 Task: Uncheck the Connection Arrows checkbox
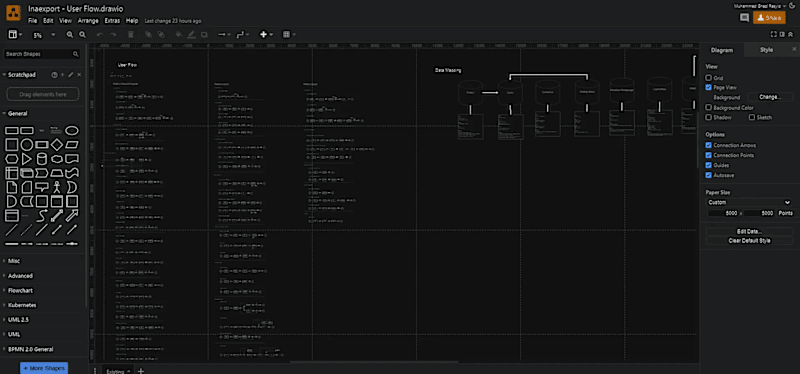(x=709, y=145)
